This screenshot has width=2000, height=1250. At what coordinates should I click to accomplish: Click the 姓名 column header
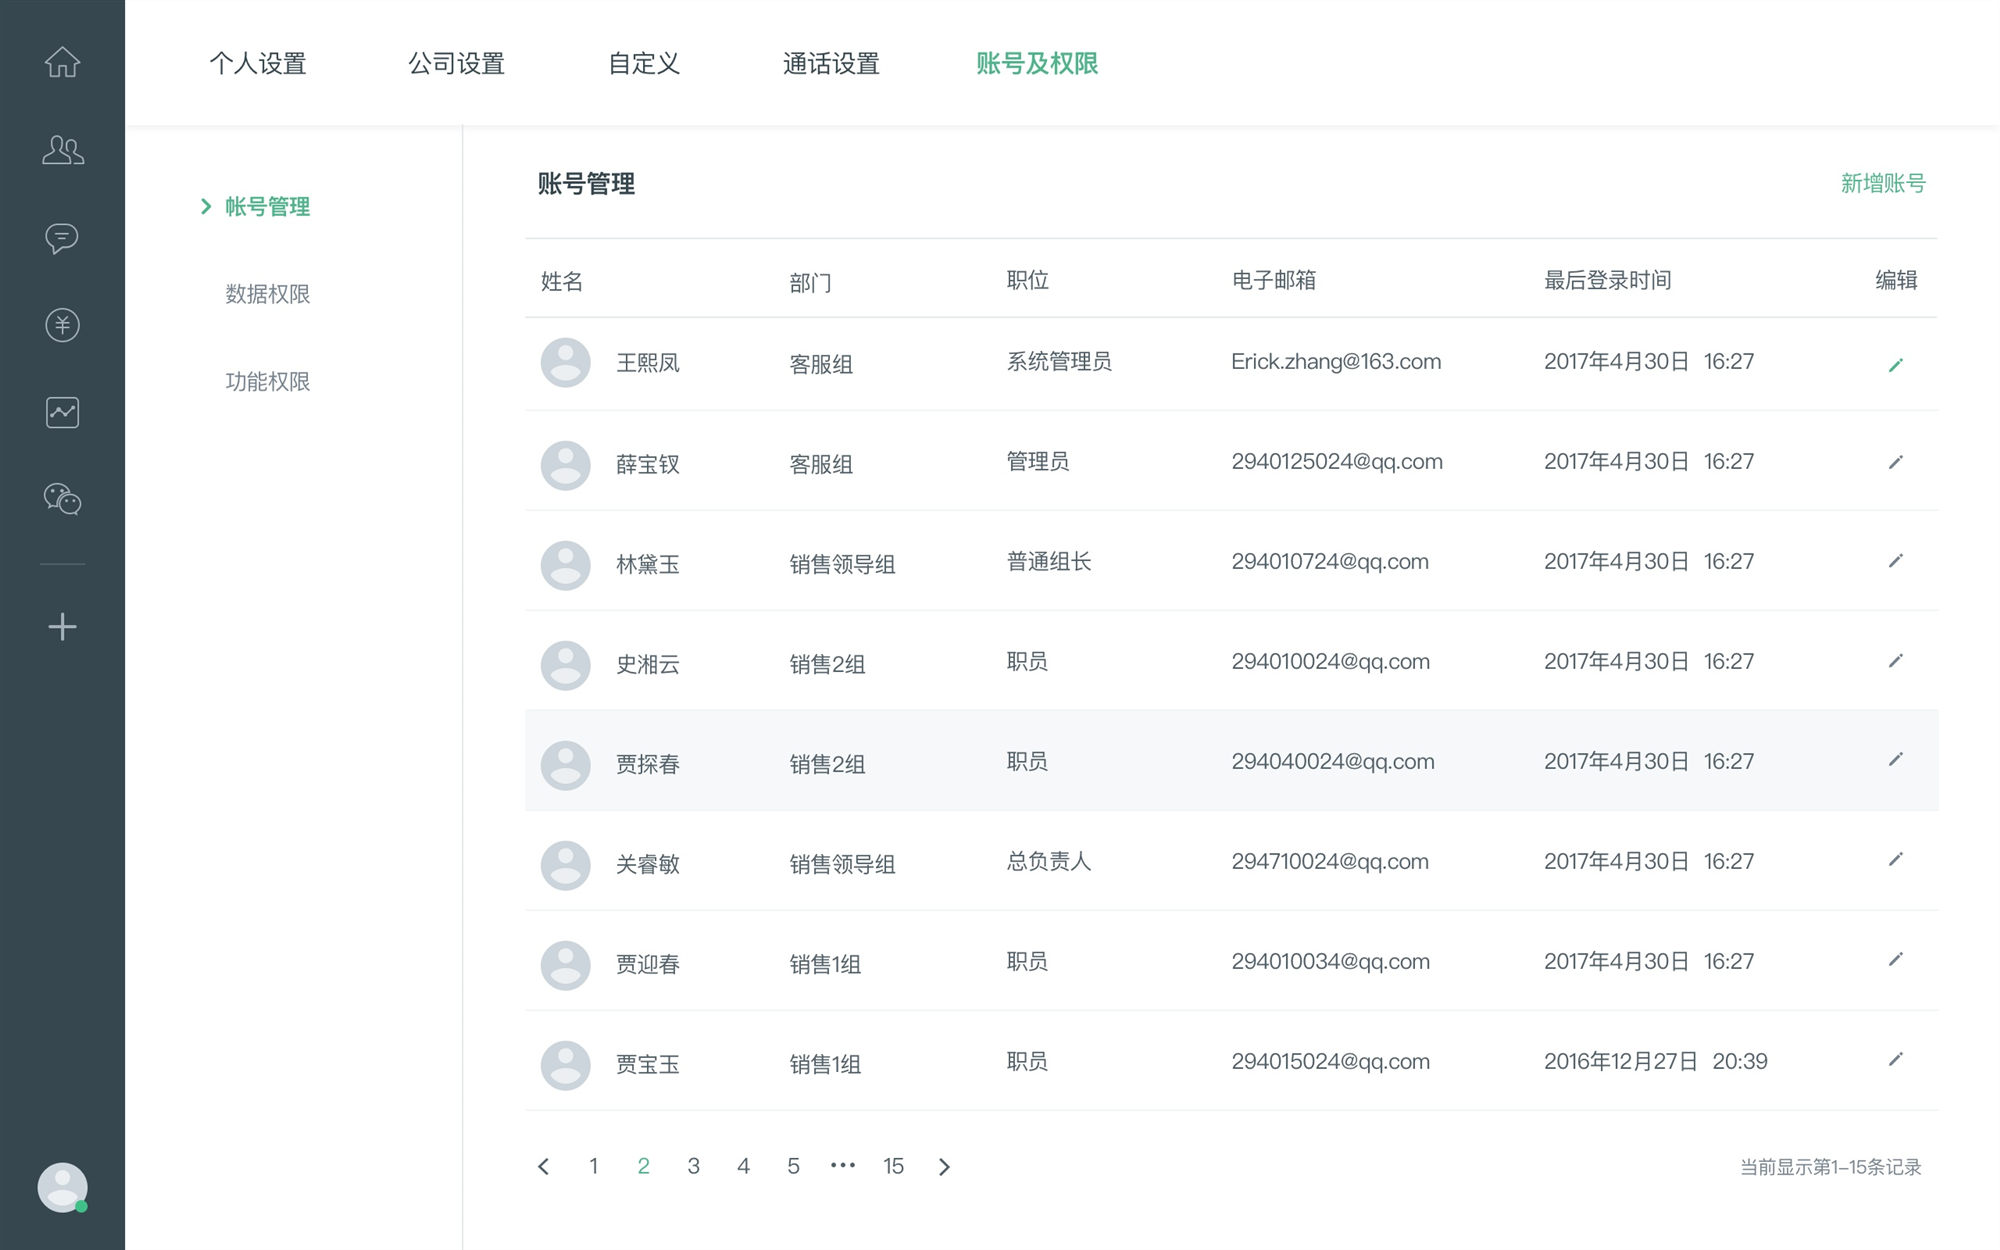coord(561,281)
